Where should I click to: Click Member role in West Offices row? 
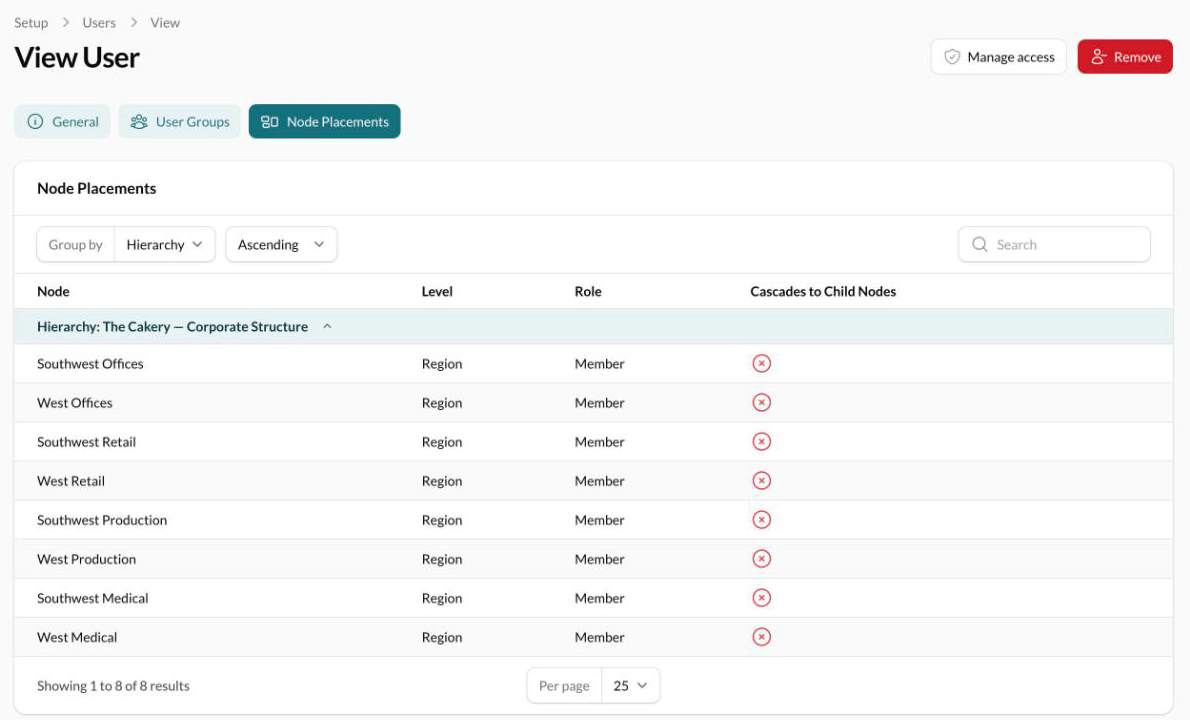(600, 403)
